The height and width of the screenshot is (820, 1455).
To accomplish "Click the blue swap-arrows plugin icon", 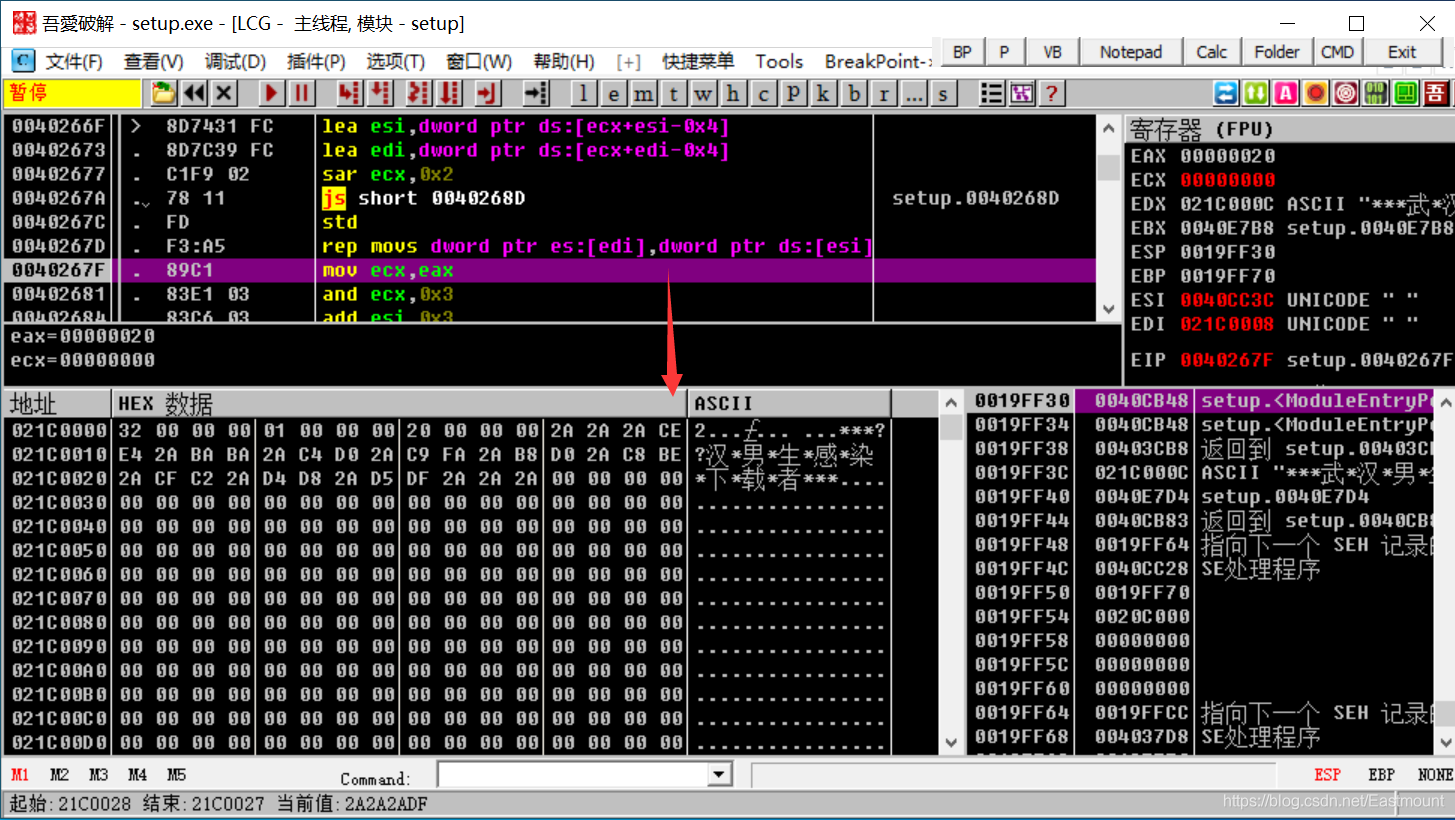I will click(x=1225, y=93).
